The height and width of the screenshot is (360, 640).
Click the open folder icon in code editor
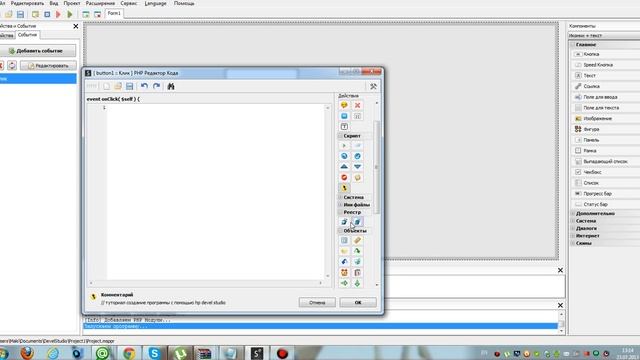(x=118, y=86)
